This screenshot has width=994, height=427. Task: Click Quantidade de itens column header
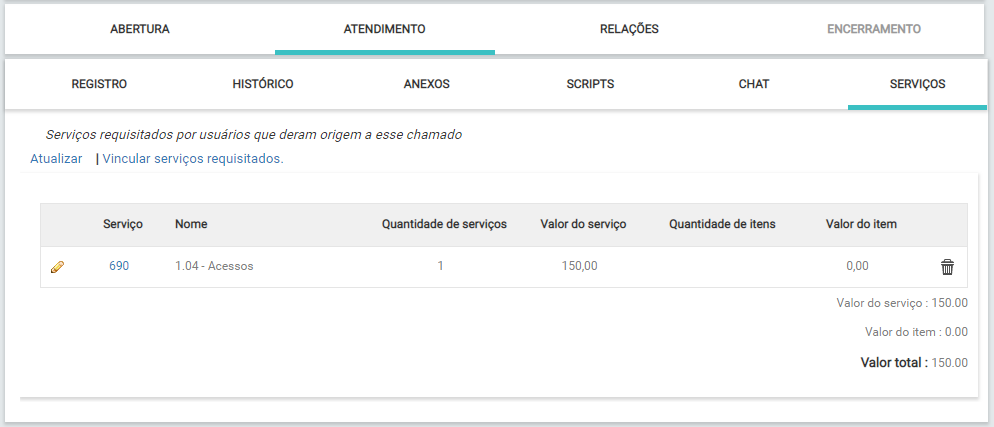(722, 224)
